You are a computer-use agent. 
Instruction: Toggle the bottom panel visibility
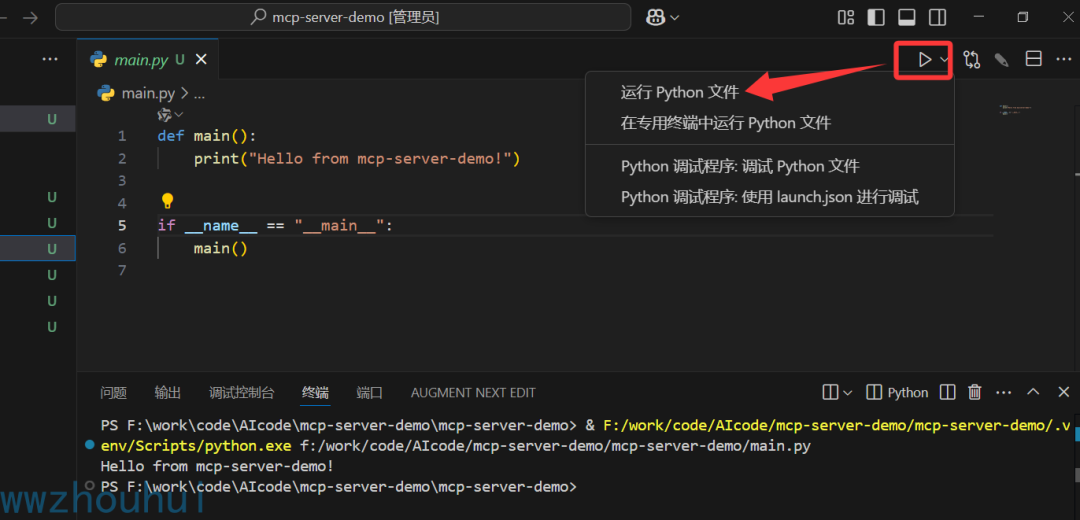click(x=907, y=17)
